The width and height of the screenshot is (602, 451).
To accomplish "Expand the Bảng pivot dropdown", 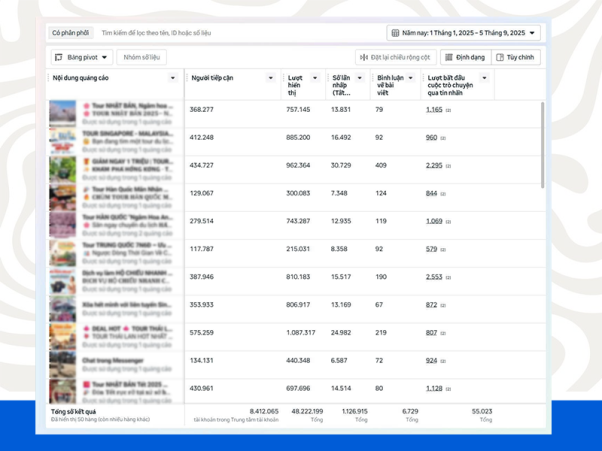I will click(x=82, y=57).
